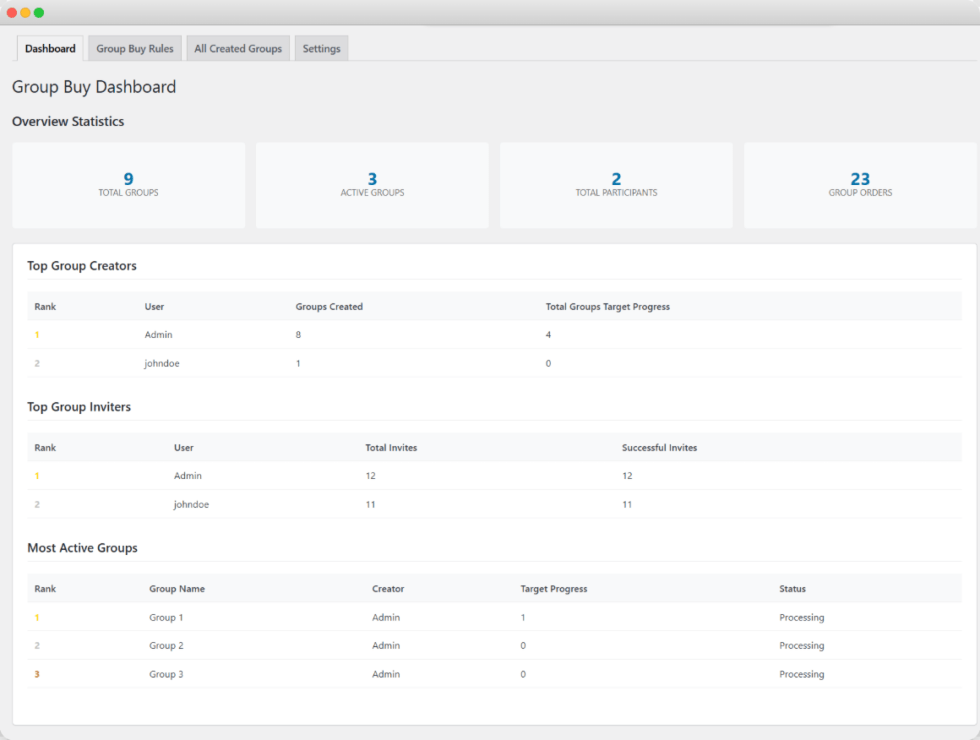The height and width of the screenshot is (740, 980).
Task: Select the Active Groups statistic card
Action: [x=372, y=185]
